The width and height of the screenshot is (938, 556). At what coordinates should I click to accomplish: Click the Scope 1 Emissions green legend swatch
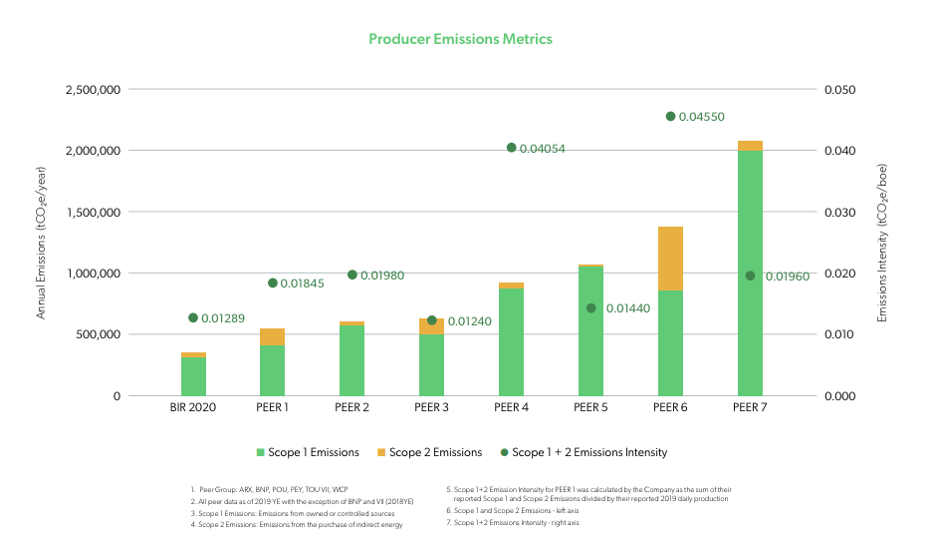pos(262,452)
